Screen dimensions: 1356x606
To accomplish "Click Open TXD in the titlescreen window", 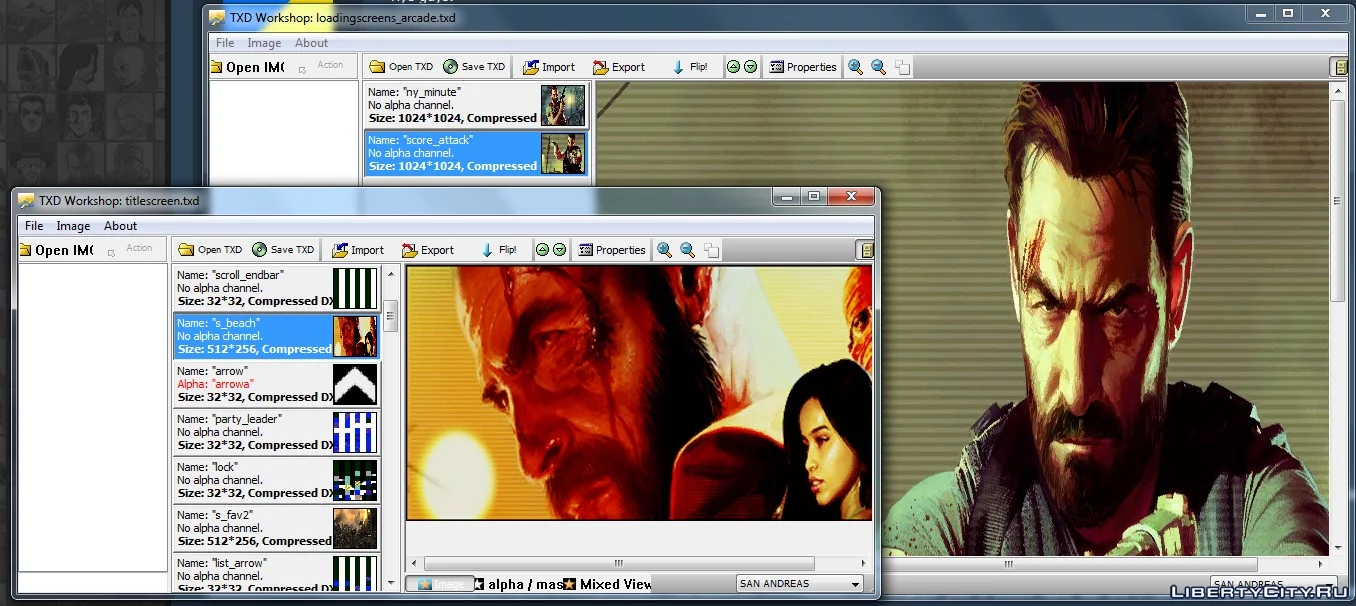I will (210, 250).
